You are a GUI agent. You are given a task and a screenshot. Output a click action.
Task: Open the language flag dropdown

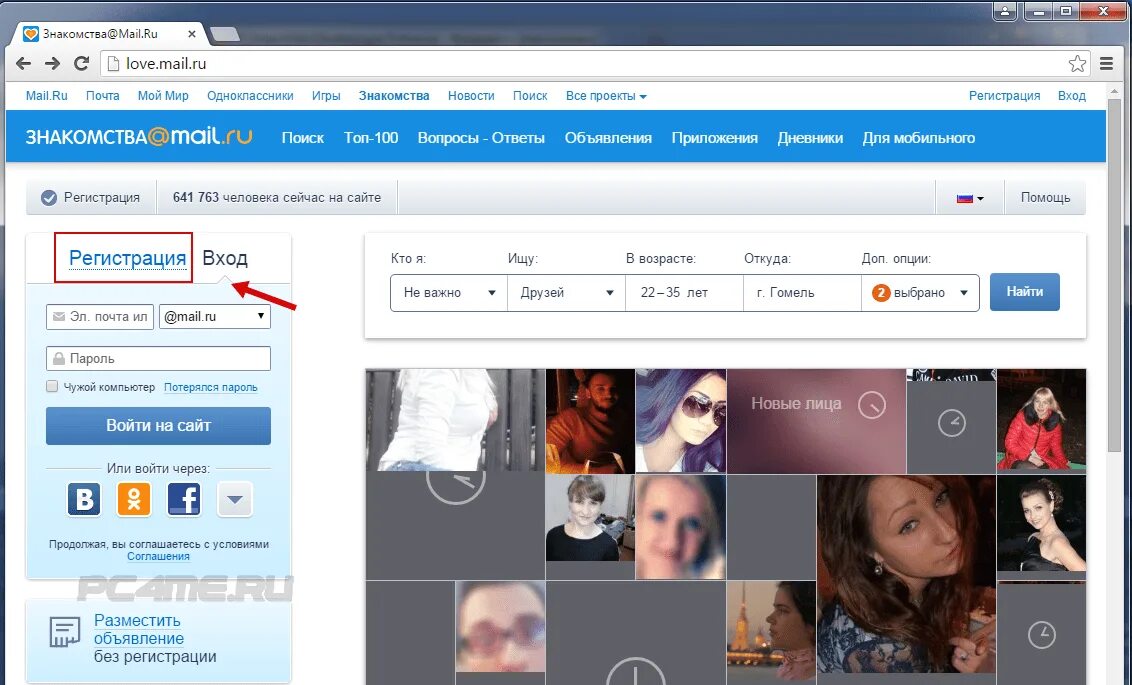(970, 198)
